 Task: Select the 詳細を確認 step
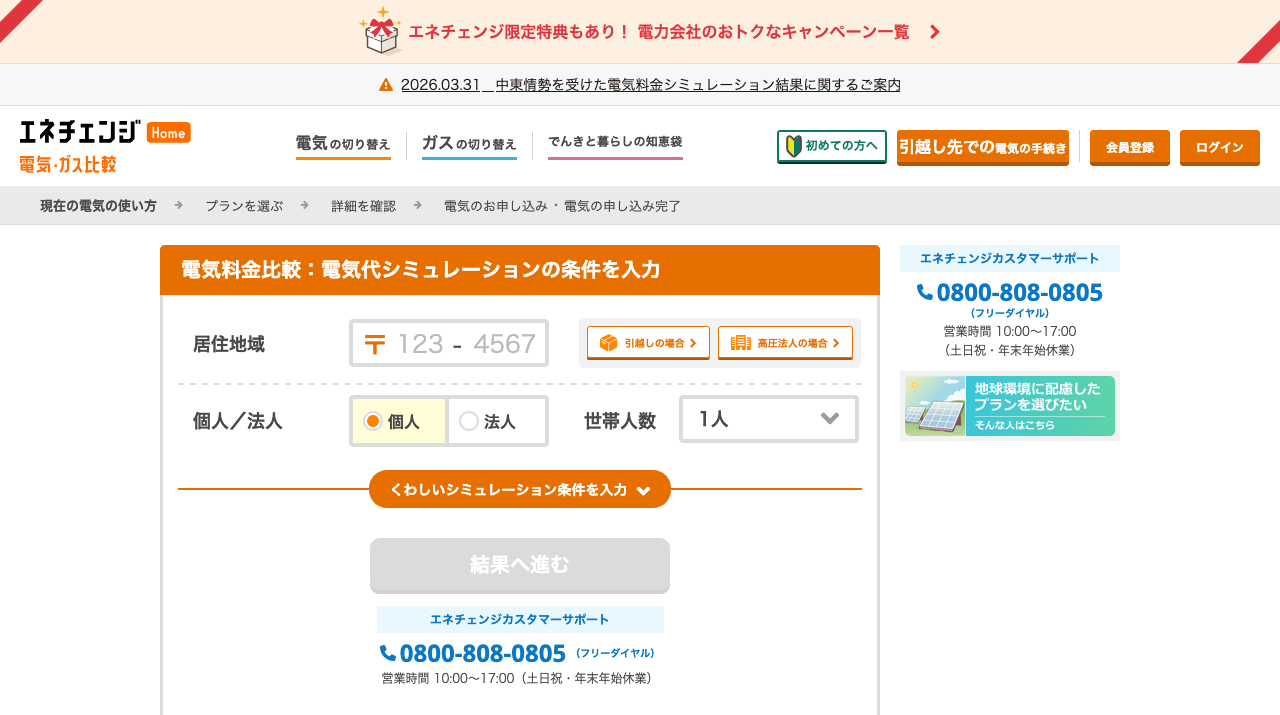coord(364,206)
